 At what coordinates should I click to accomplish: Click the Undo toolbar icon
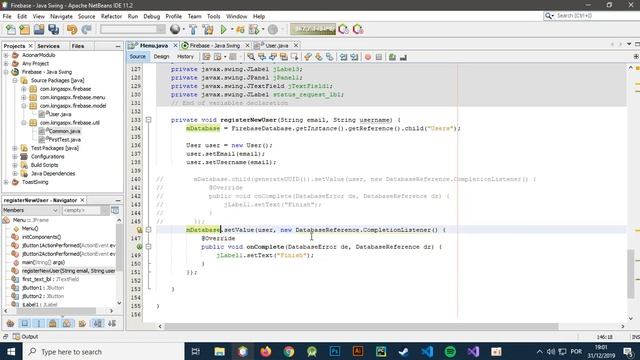point(72,29)
